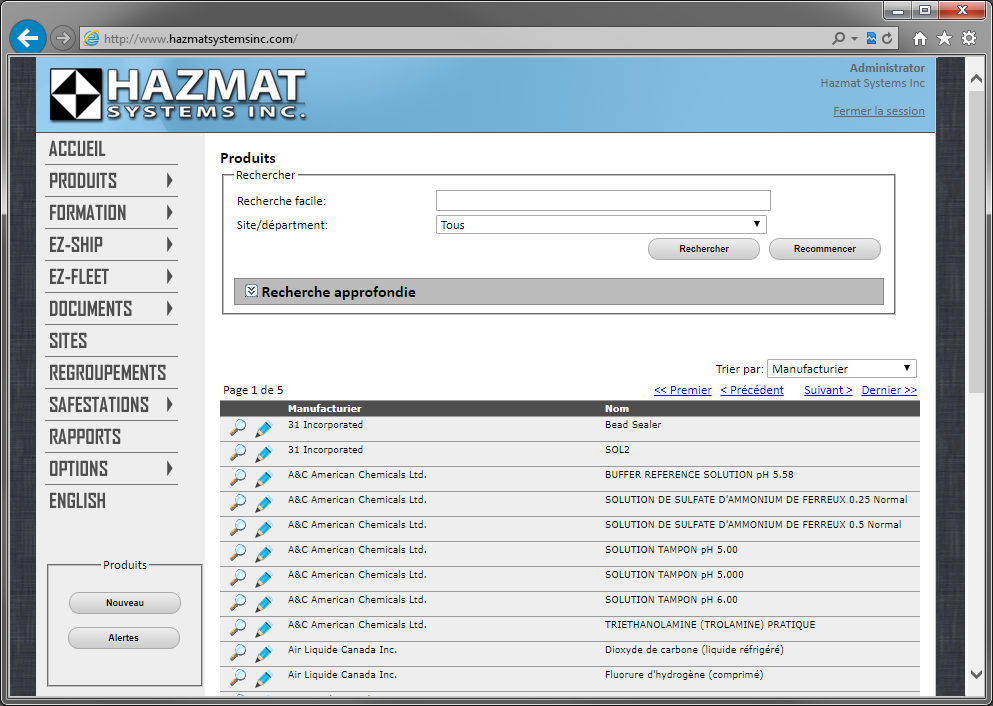This screenshot has width=993, height=706.
Task: Click page scrollbar down arrow
Action: tap(977, 675)
